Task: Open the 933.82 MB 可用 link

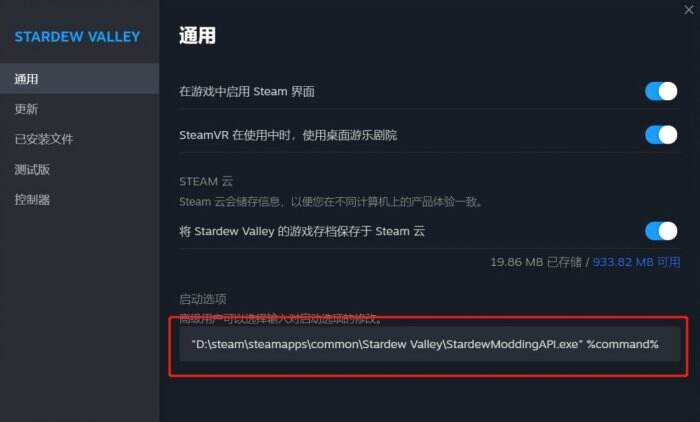Action: pyautogui.click(x=636, y=262)
